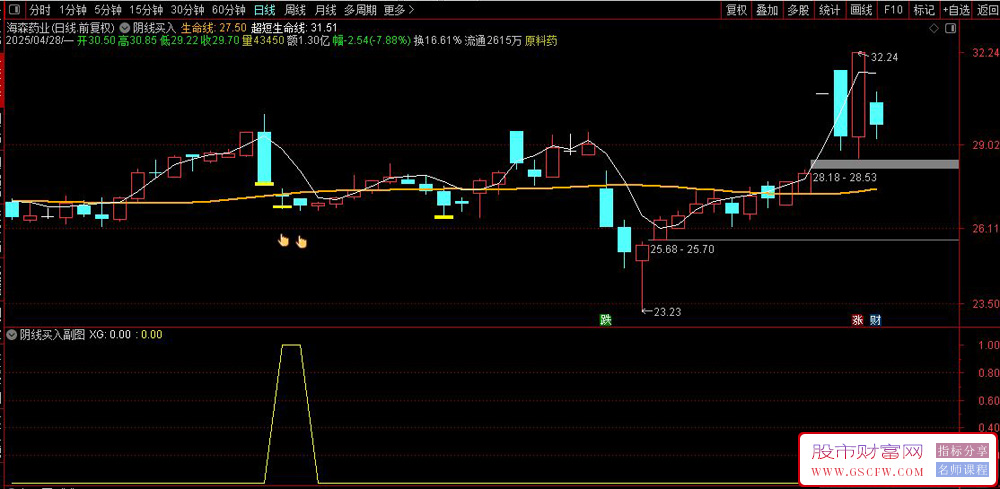Switch to the 1分钟 period tab

(73, 10)
